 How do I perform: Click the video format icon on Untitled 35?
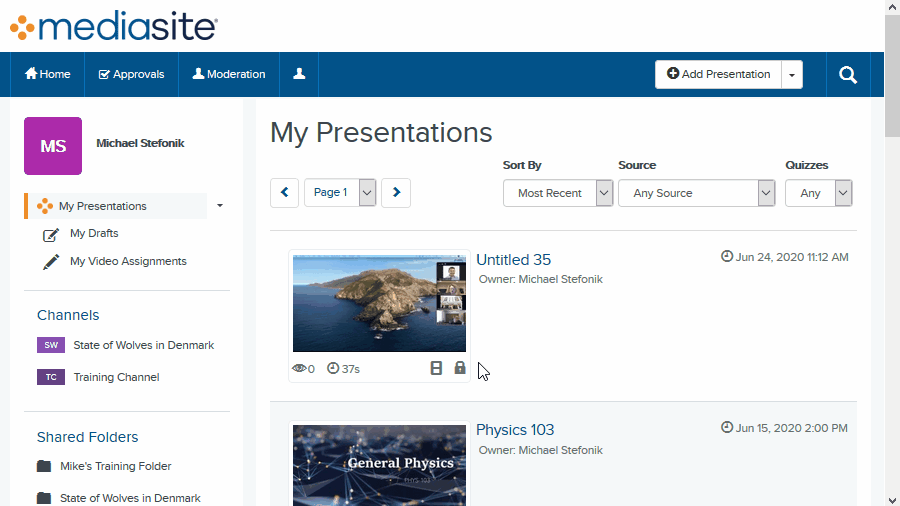pyautogui.click(x=436, y=368)
